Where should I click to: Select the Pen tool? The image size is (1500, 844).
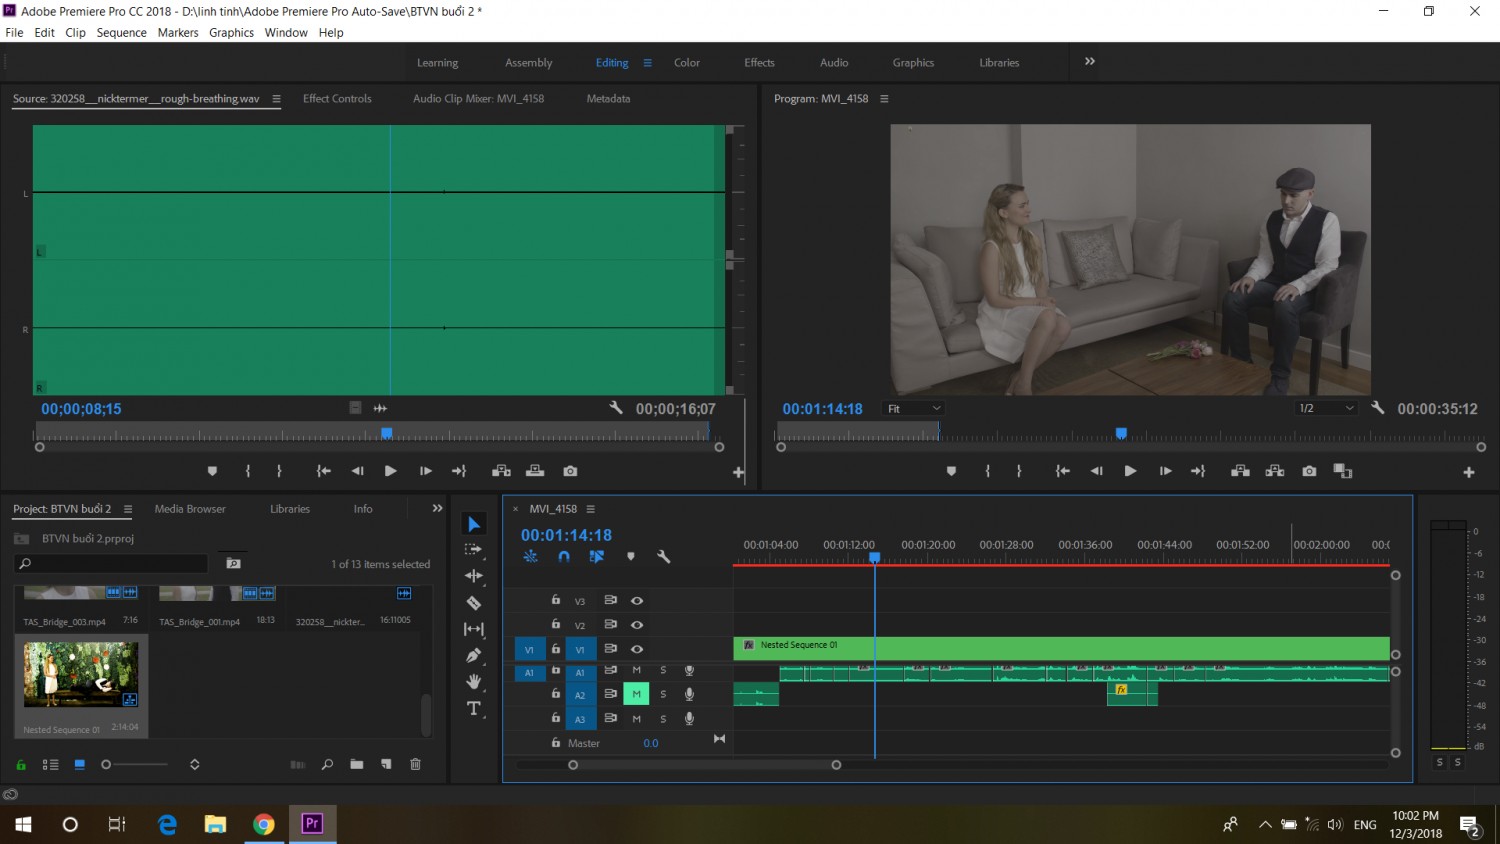pyautogui.click(x=474, y=655)
